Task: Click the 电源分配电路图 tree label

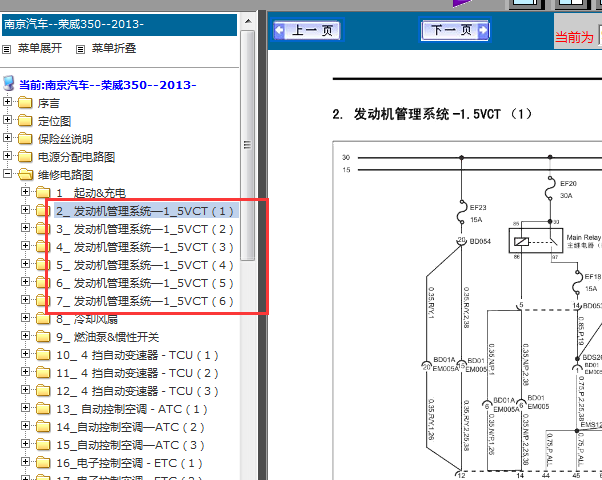Action: pos(76,157)
